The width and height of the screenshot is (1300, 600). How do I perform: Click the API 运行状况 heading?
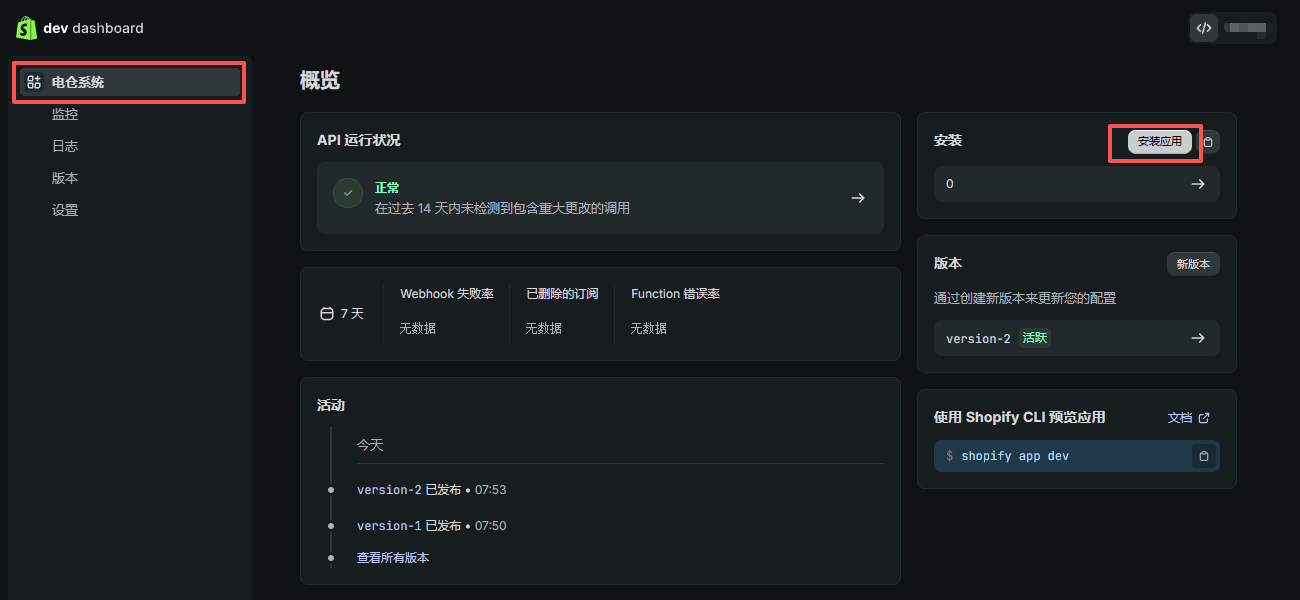[359, 140]
